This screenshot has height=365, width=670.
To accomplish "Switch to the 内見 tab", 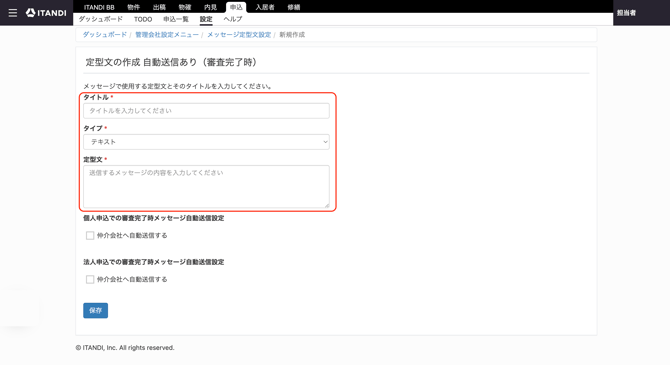I will (210, 7).
